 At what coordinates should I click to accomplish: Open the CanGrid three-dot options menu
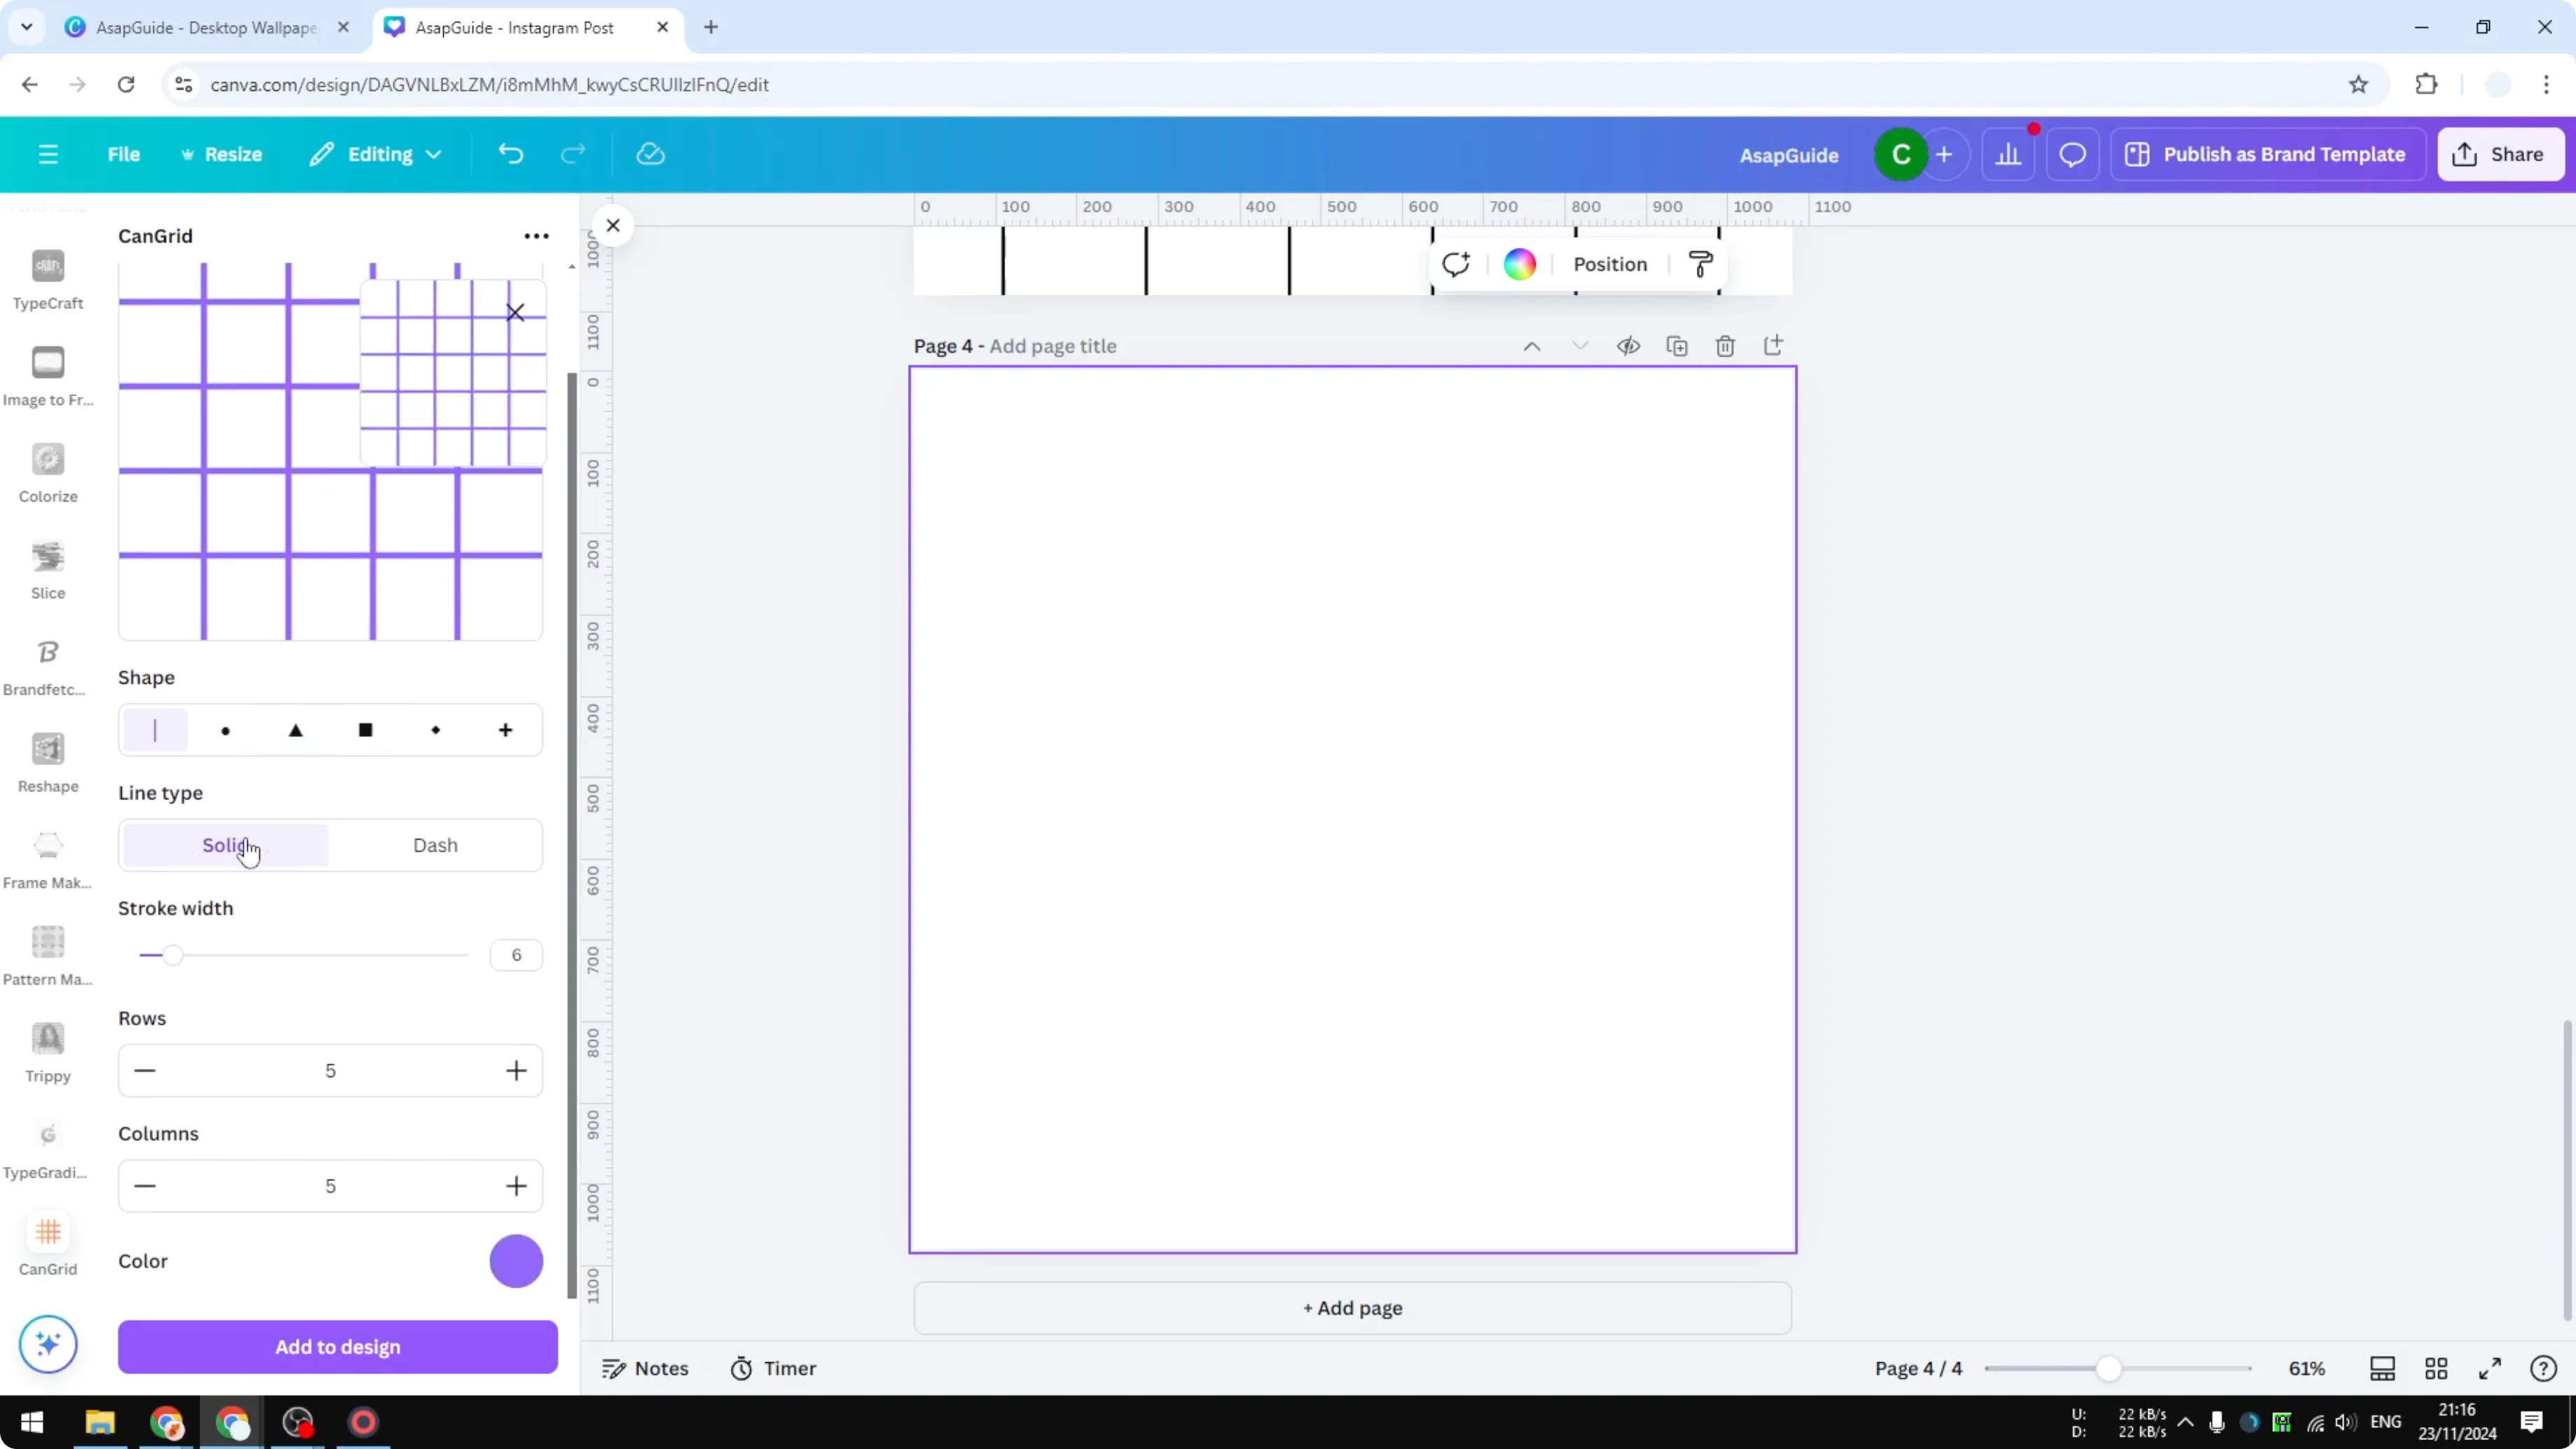coord(536,235)
